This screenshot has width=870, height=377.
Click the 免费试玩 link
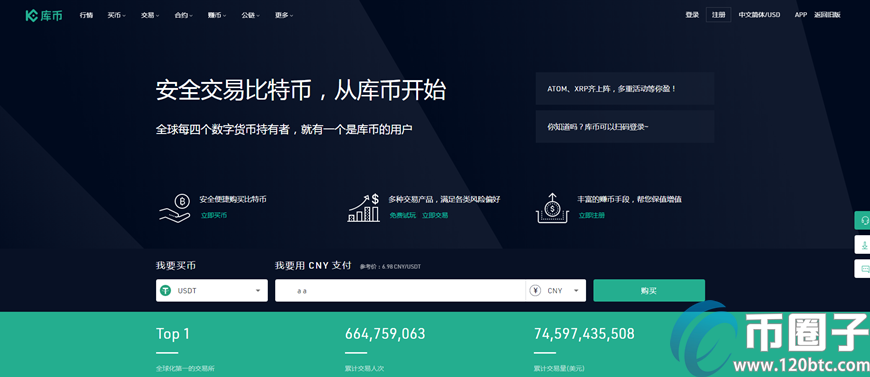click(x=402, y=215)
